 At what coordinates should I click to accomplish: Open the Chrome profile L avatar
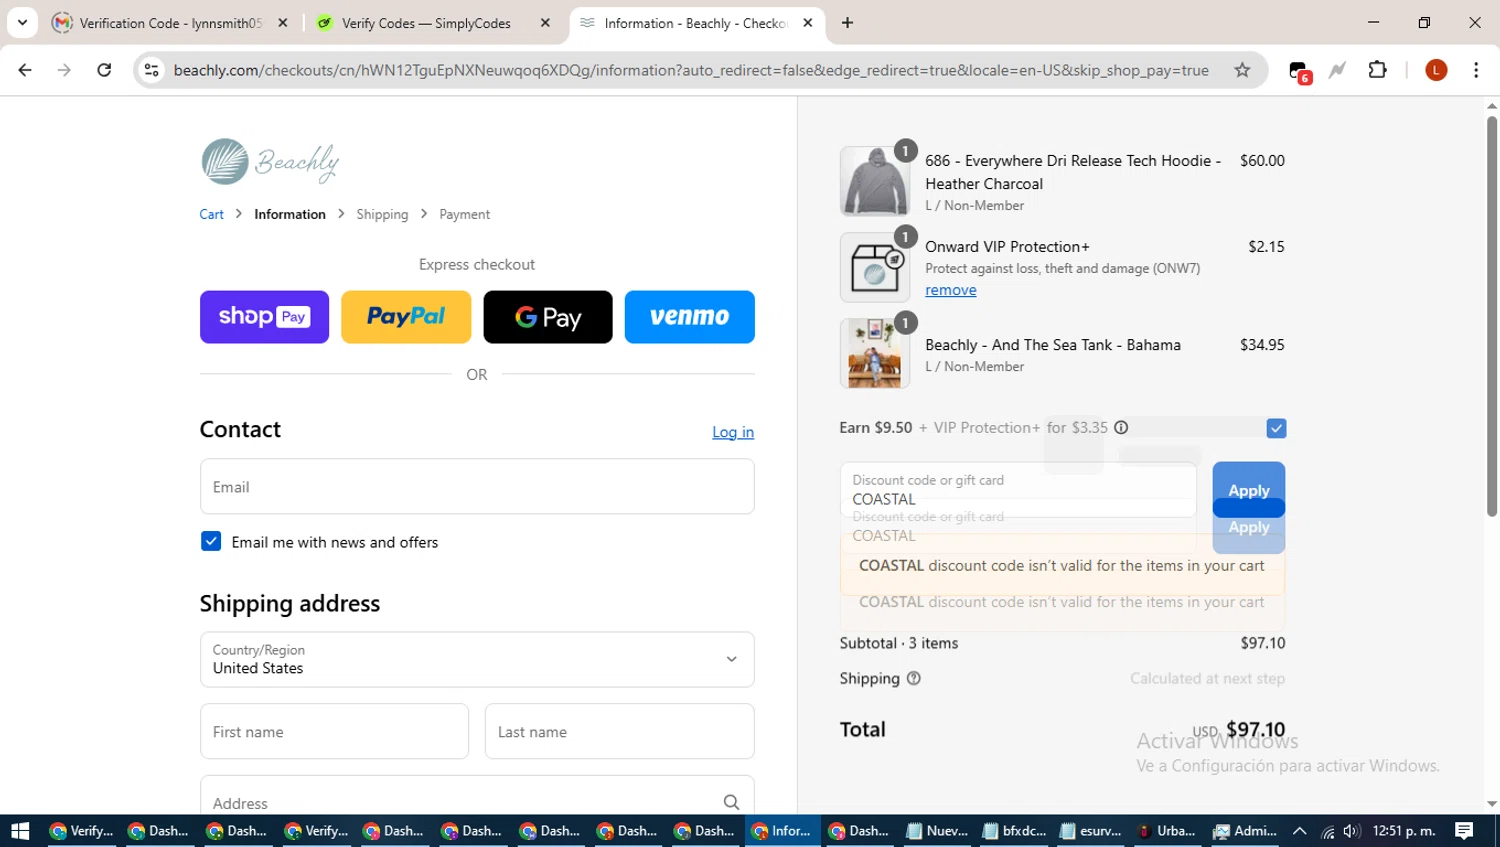click(x=1436, y=70)
